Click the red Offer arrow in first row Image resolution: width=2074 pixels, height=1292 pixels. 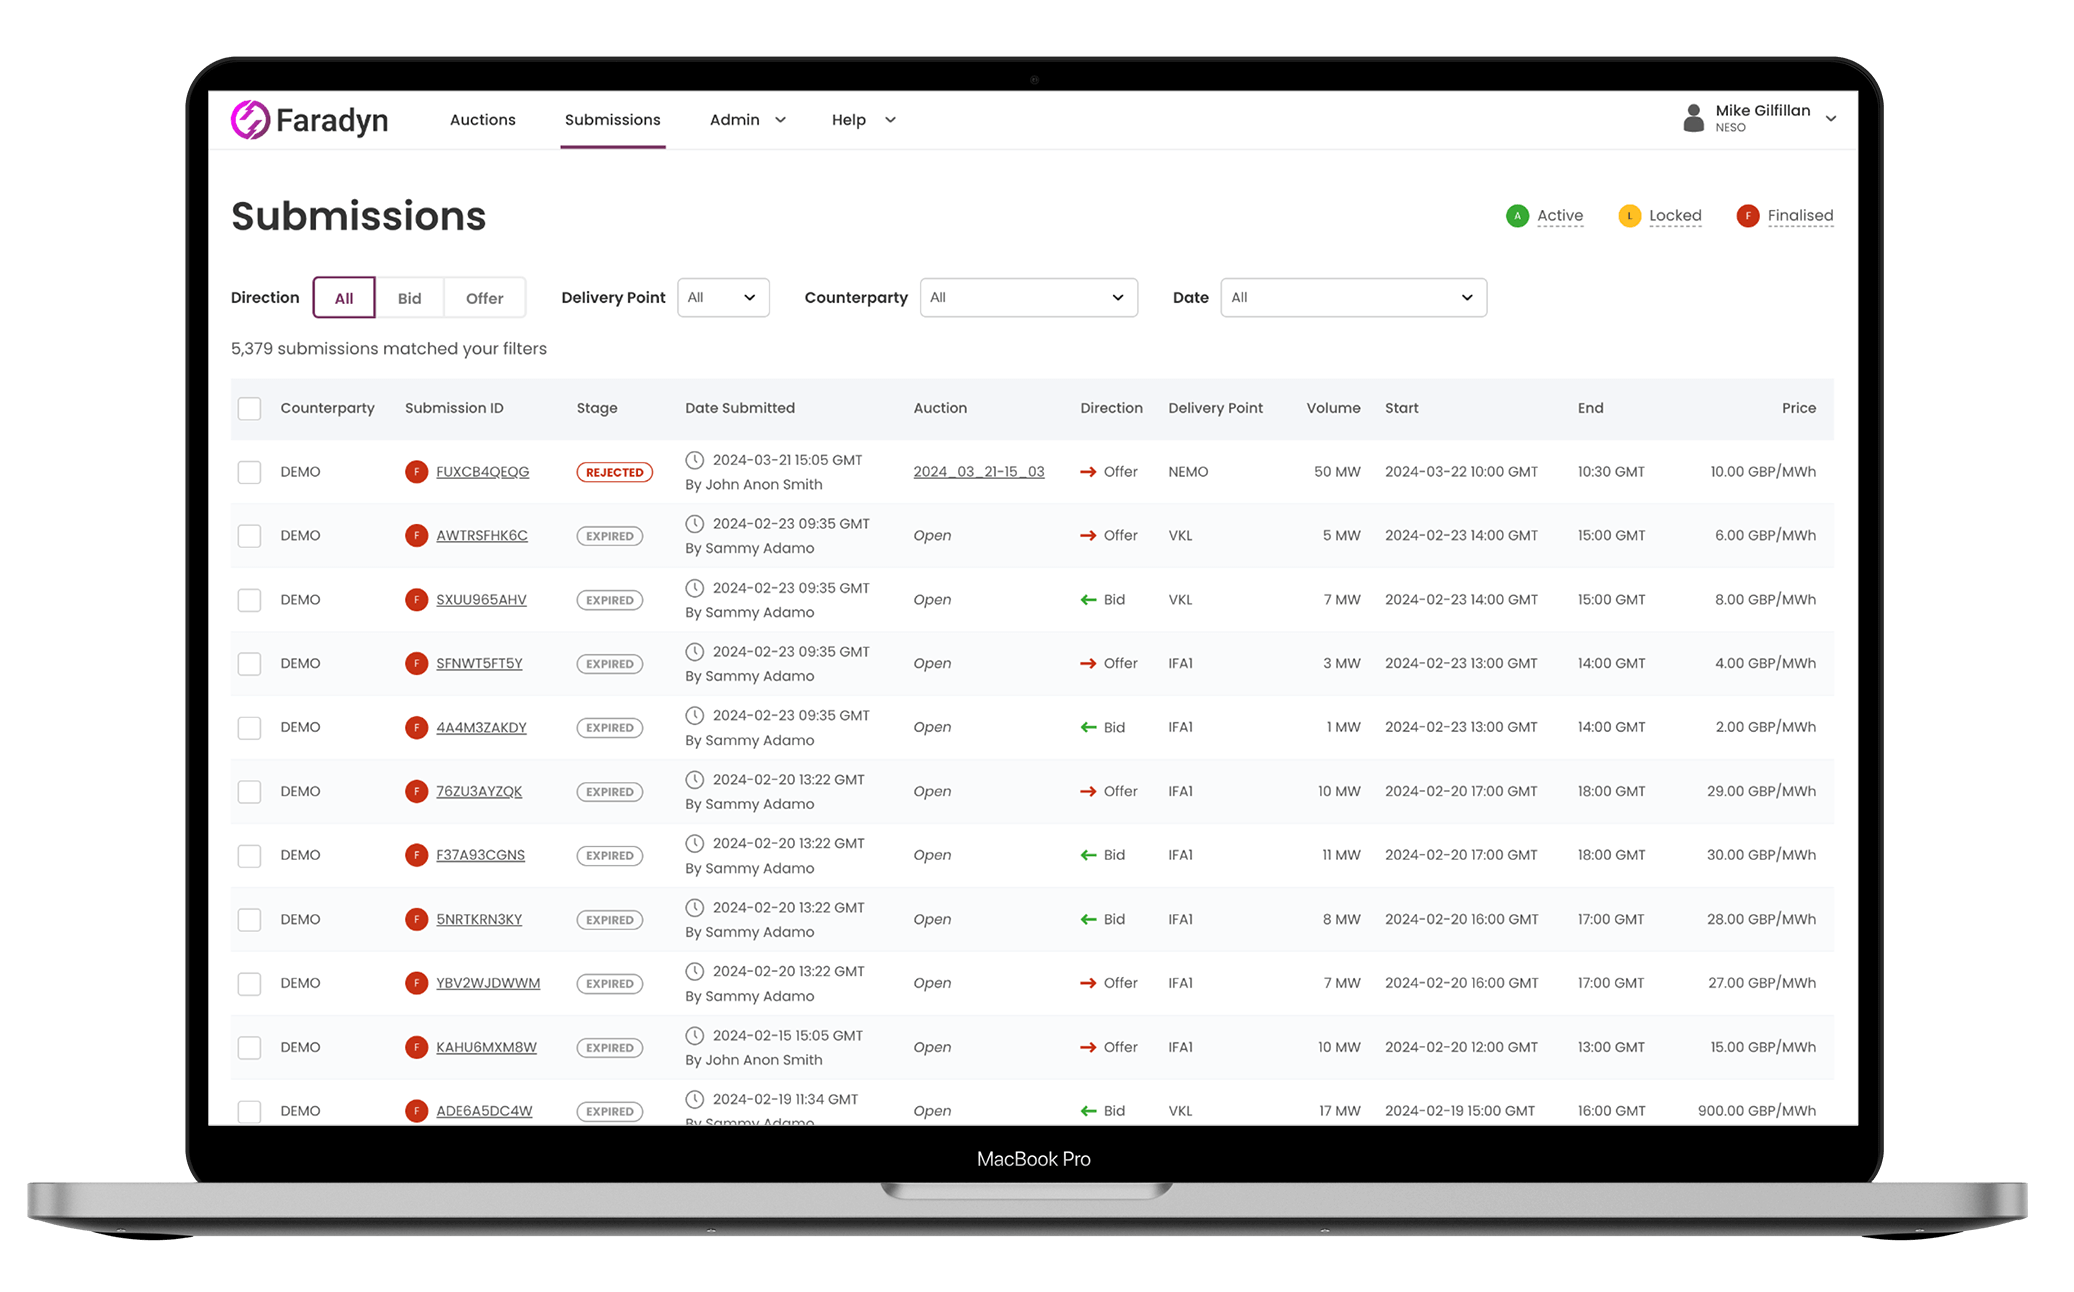[1087, 471]
